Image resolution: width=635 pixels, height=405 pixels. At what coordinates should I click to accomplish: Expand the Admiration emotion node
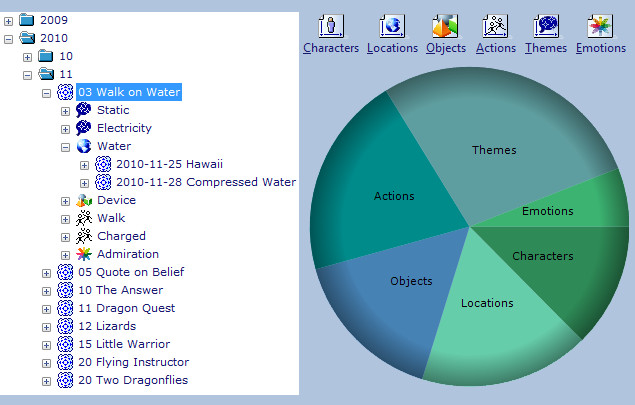66,256
